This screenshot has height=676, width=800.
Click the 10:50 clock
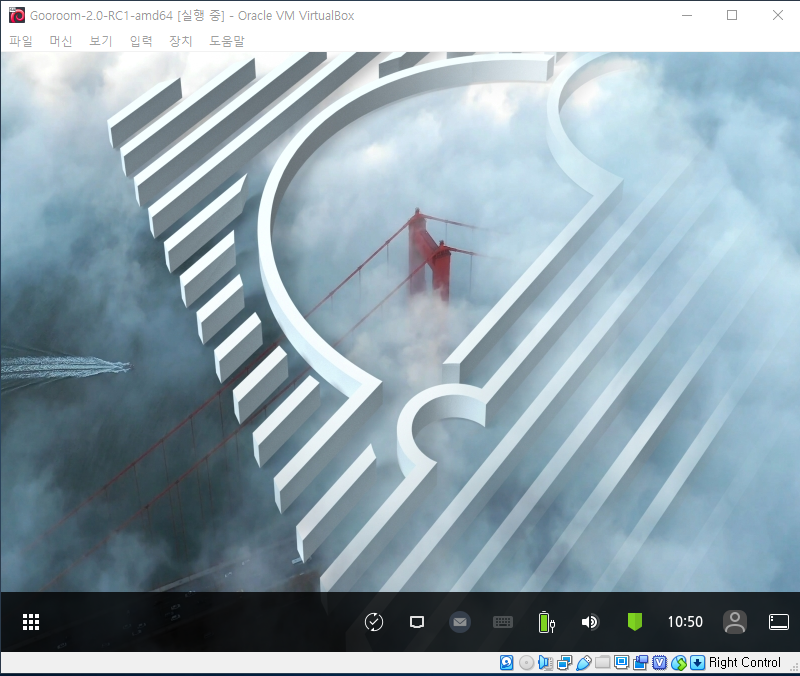[685, 621]
